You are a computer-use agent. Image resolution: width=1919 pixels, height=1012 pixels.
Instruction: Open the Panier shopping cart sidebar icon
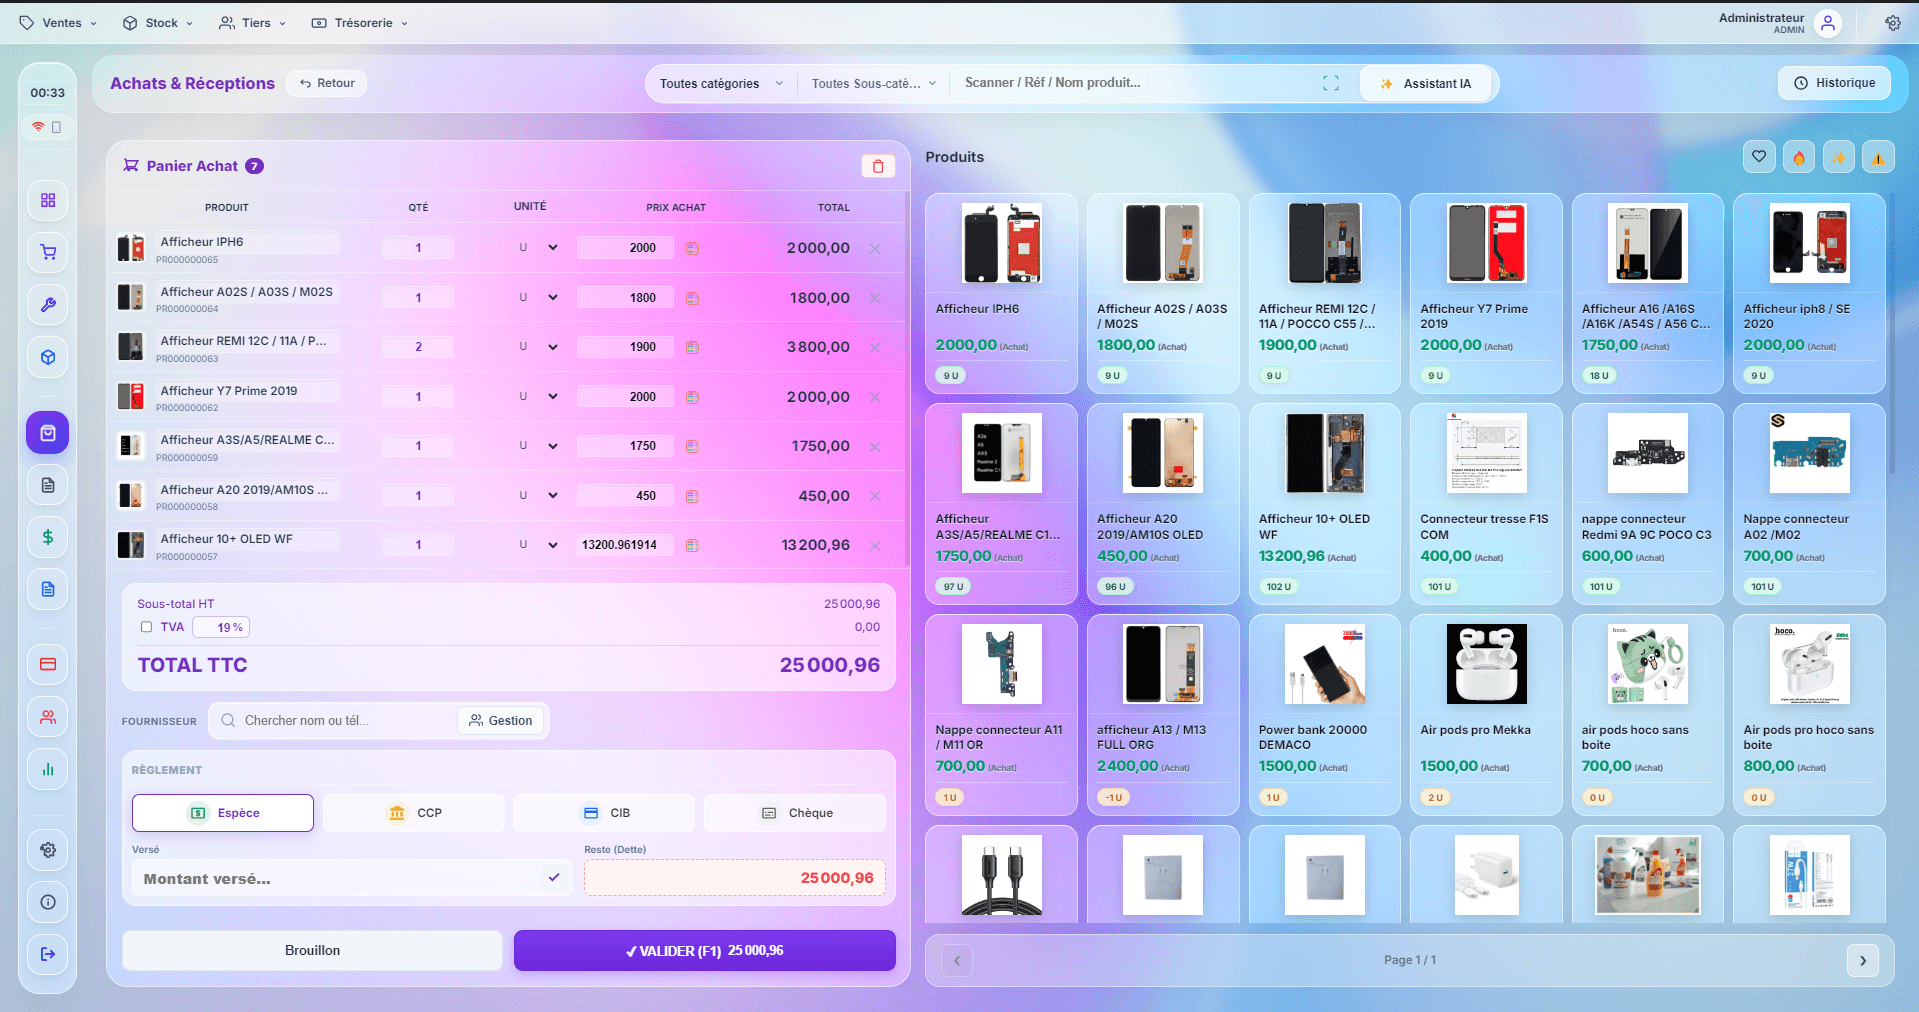(x=47, y=252)
